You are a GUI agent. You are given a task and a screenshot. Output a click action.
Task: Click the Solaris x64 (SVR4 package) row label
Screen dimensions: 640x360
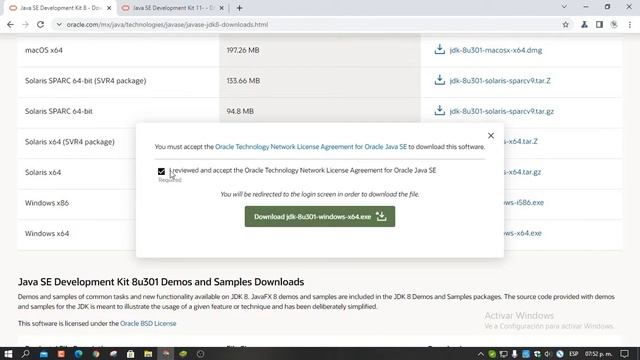(x=70, y=142)
